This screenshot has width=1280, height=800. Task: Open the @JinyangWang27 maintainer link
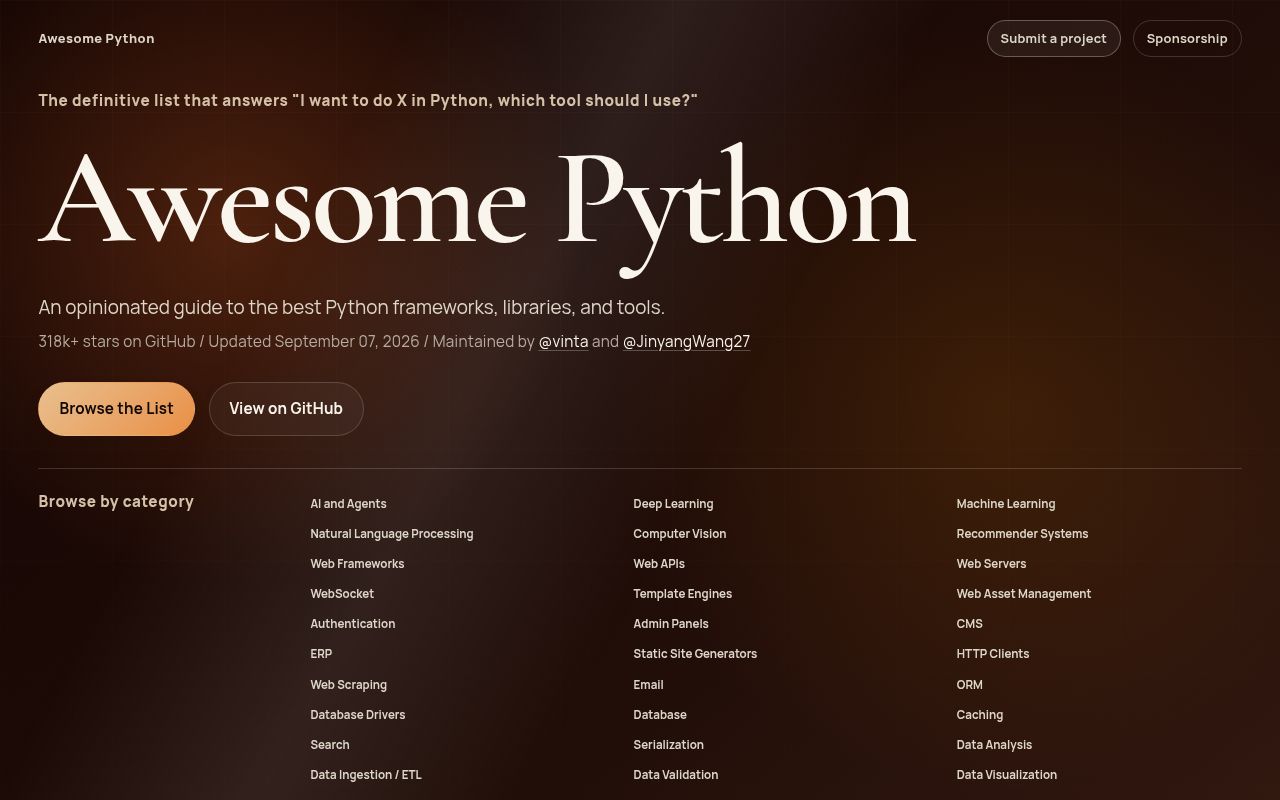tap(686, 341)
